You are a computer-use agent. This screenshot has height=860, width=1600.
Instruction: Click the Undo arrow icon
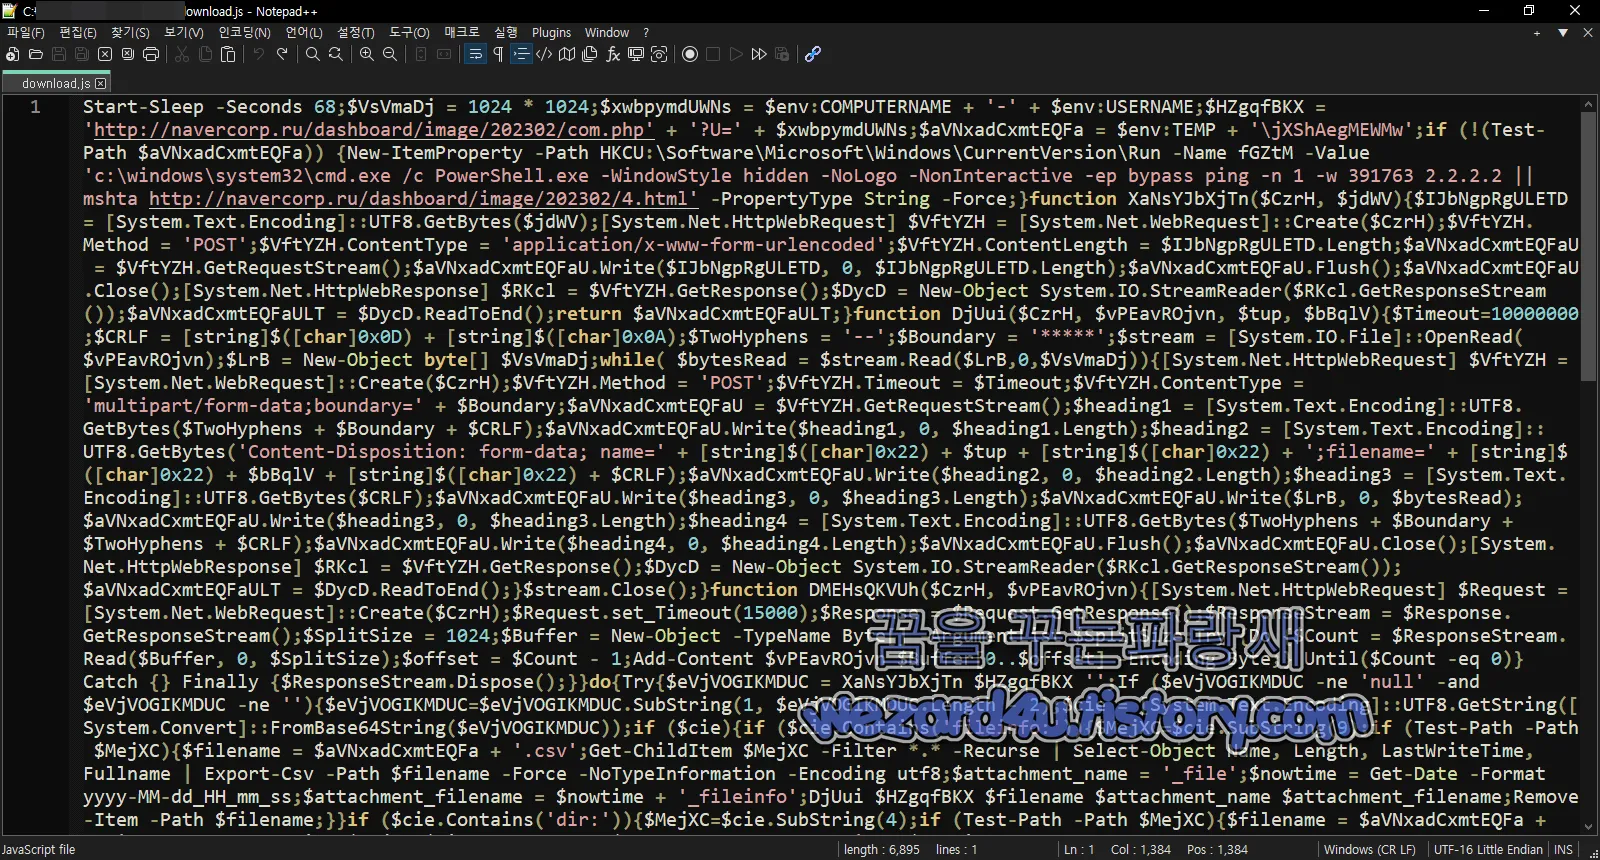(259, 54)
